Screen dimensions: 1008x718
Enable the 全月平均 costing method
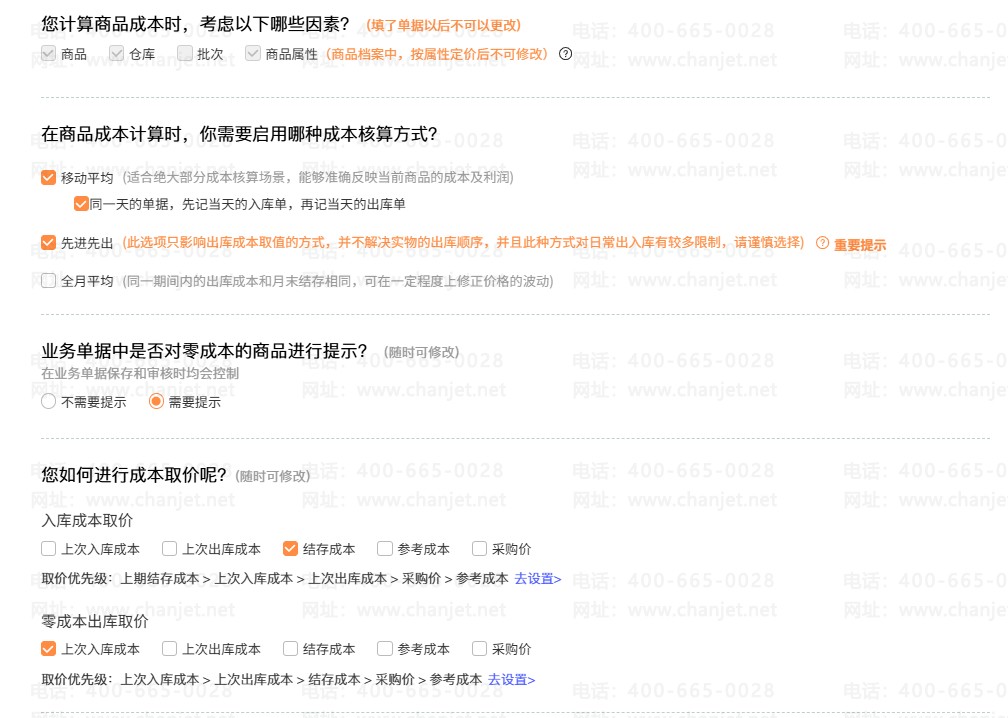pos(48,281)
